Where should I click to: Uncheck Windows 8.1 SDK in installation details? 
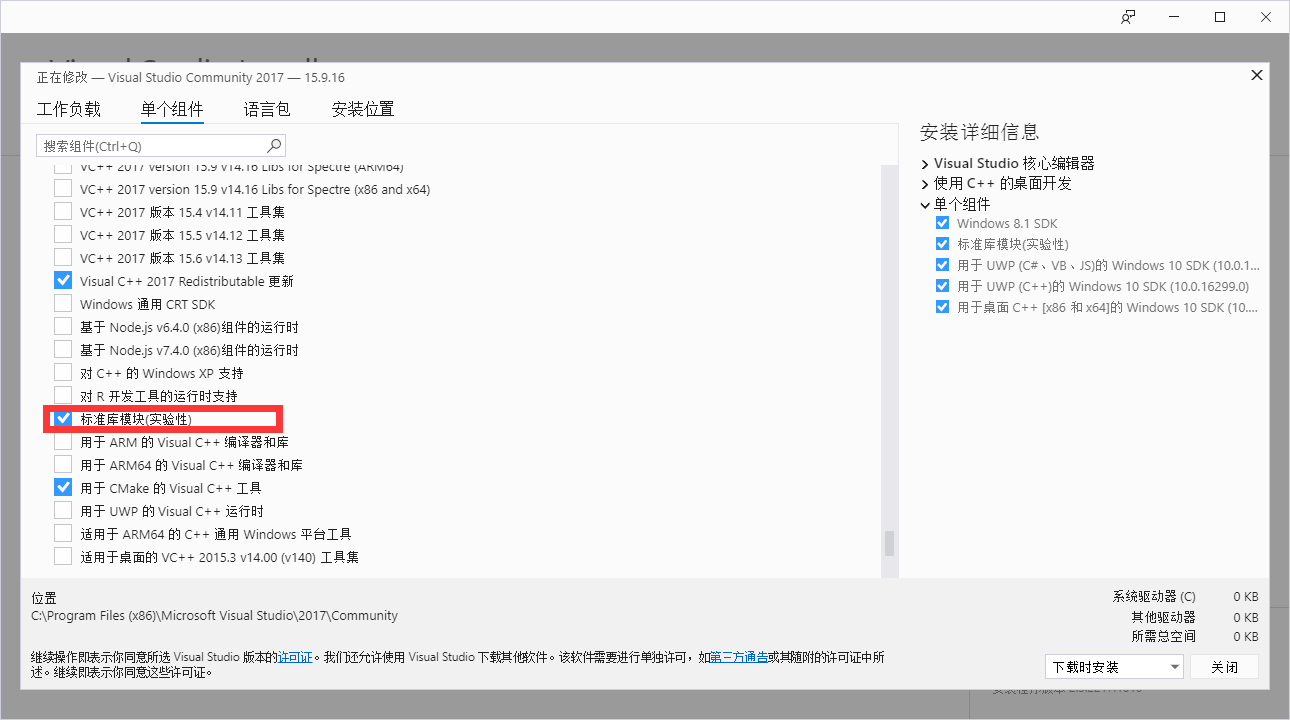(942, 224)
